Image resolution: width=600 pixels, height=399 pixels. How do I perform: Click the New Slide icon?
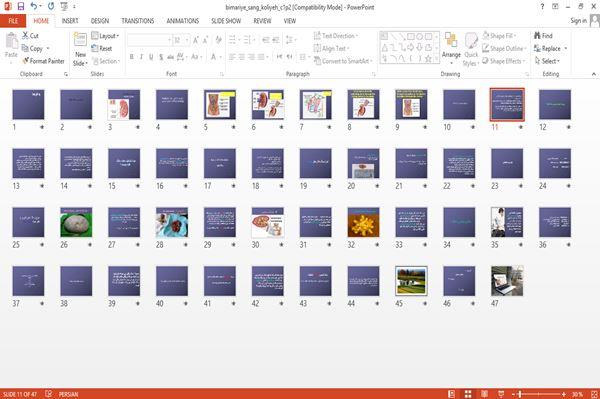coord(80,40)
